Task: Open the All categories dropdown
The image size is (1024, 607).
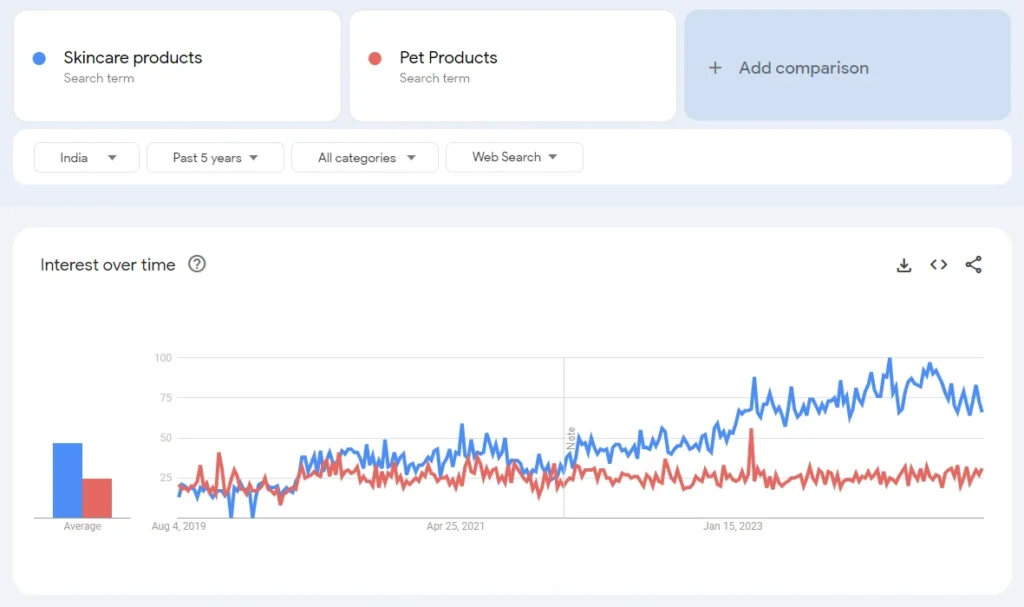Action: pyautogui.click(x=365, y=158)
